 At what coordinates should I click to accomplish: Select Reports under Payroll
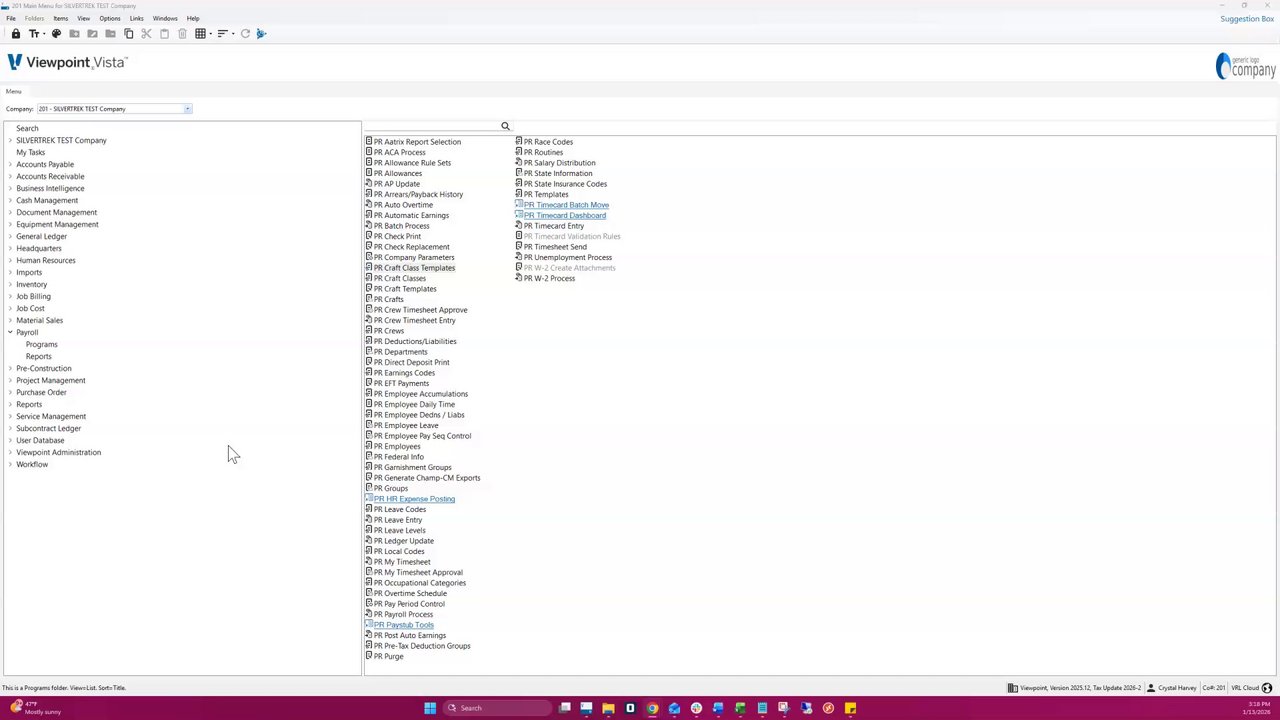click(38, 356)
